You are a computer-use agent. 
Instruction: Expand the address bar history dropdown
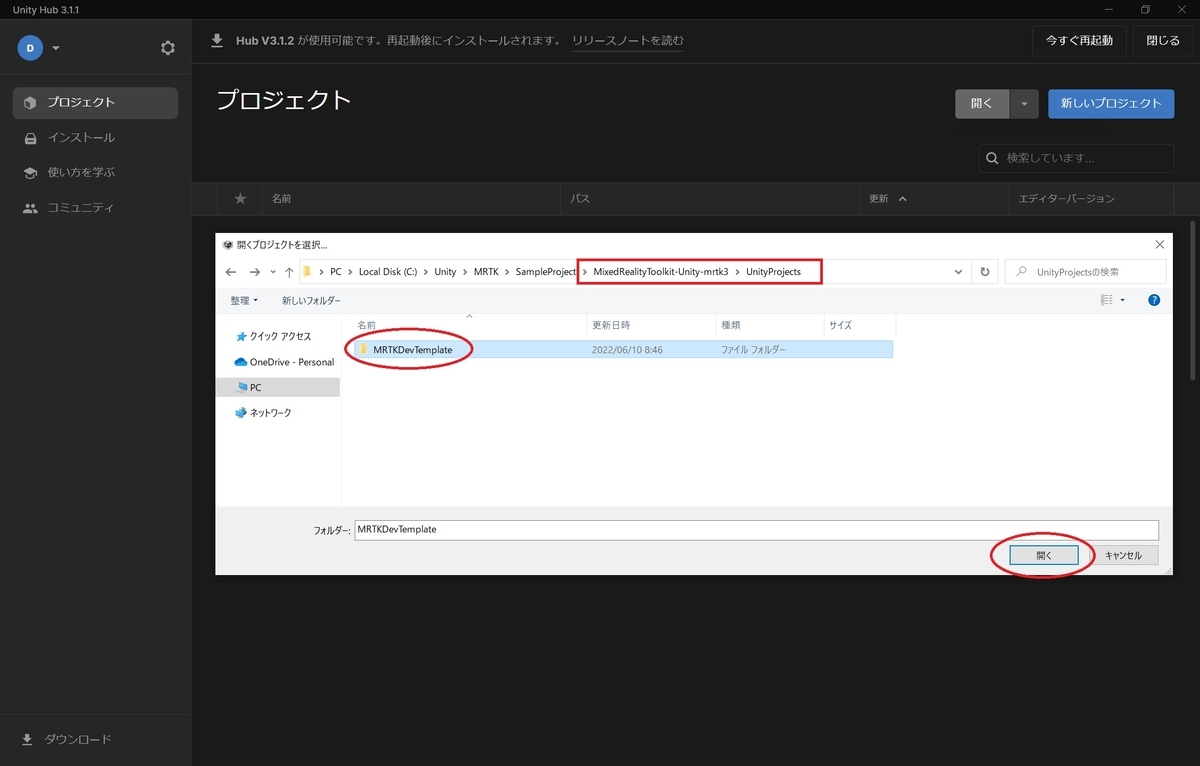(x=958, y=272)
